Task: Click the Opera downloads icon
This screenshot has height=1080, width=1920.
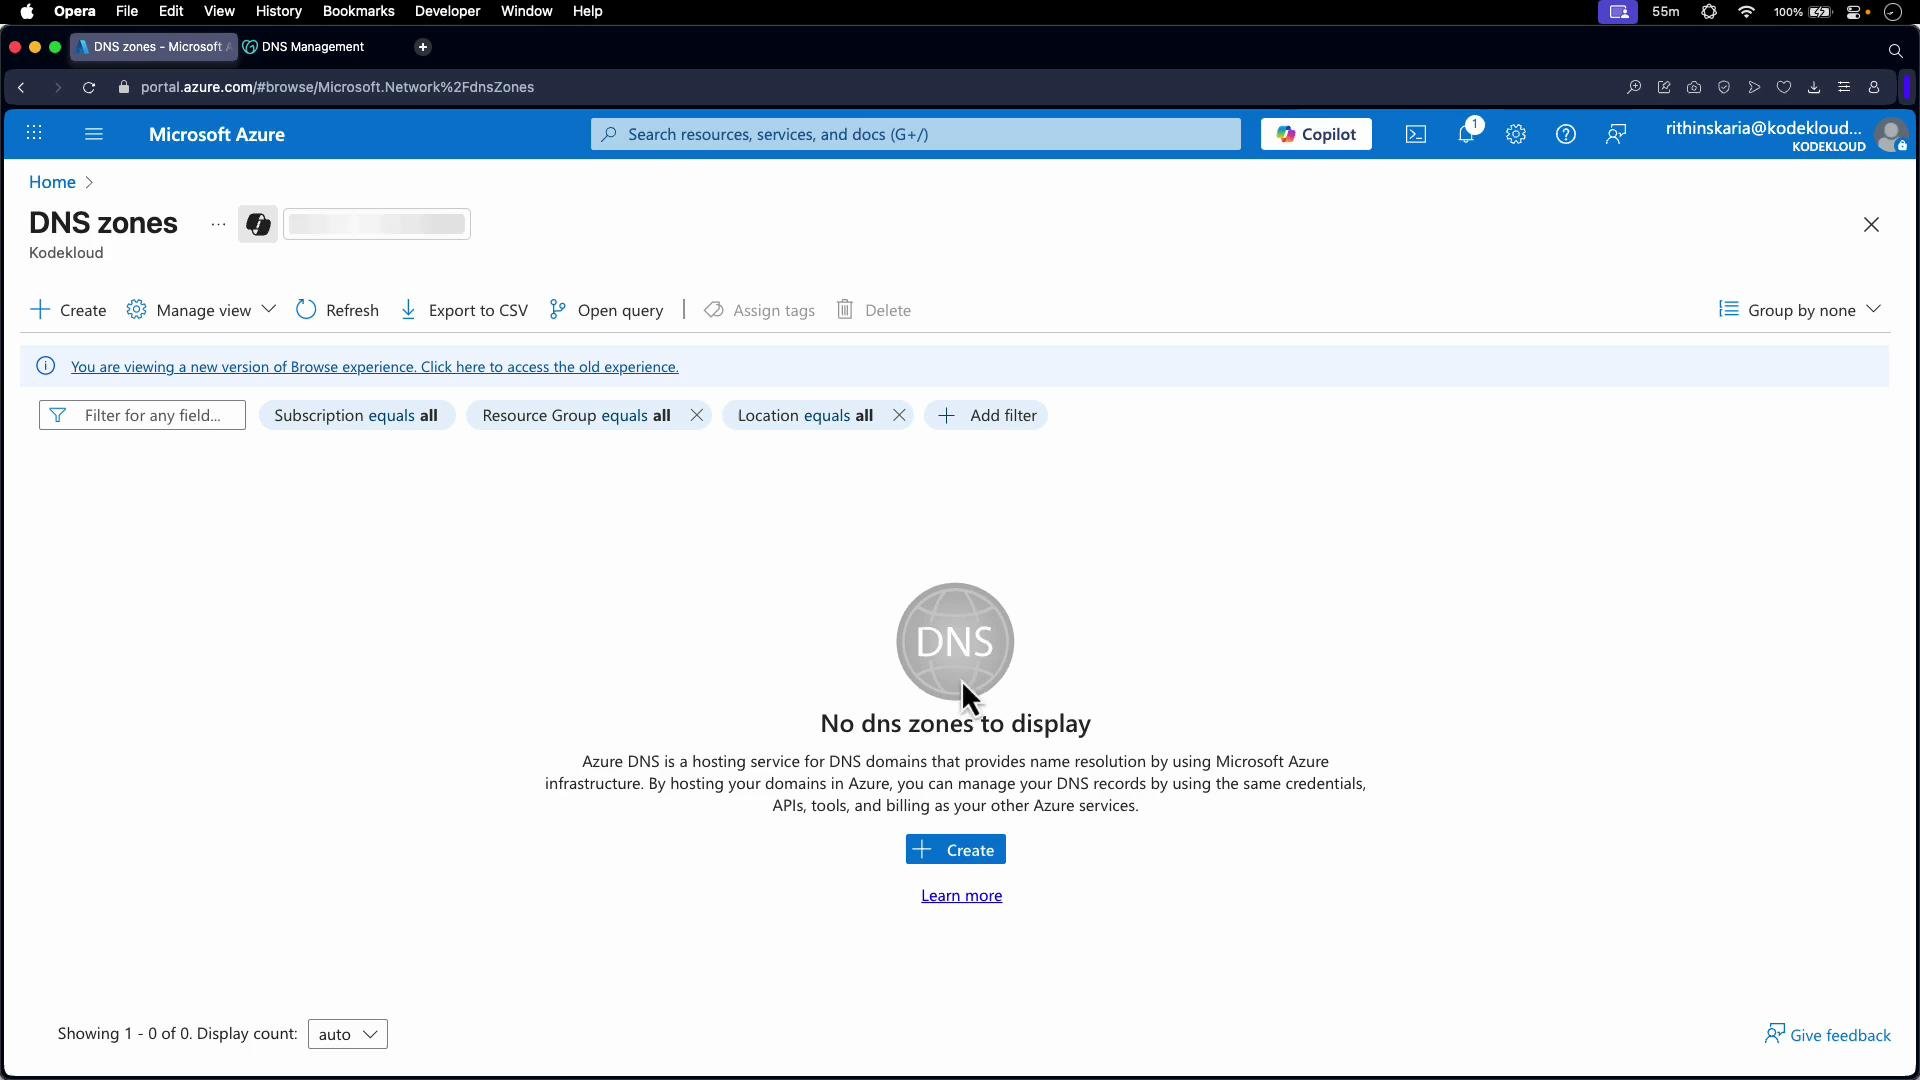Action: (x=1814, y=87)
